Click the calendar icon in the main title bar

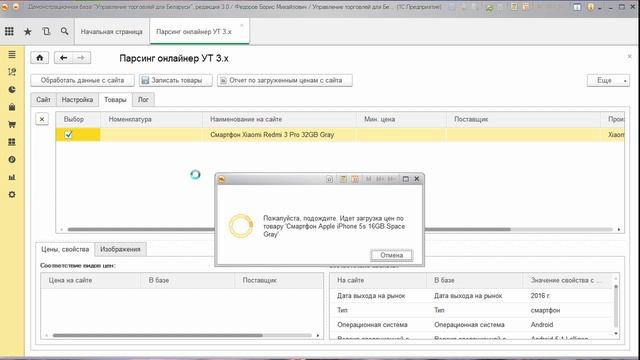pyautogui.click(x=526, y=7)
